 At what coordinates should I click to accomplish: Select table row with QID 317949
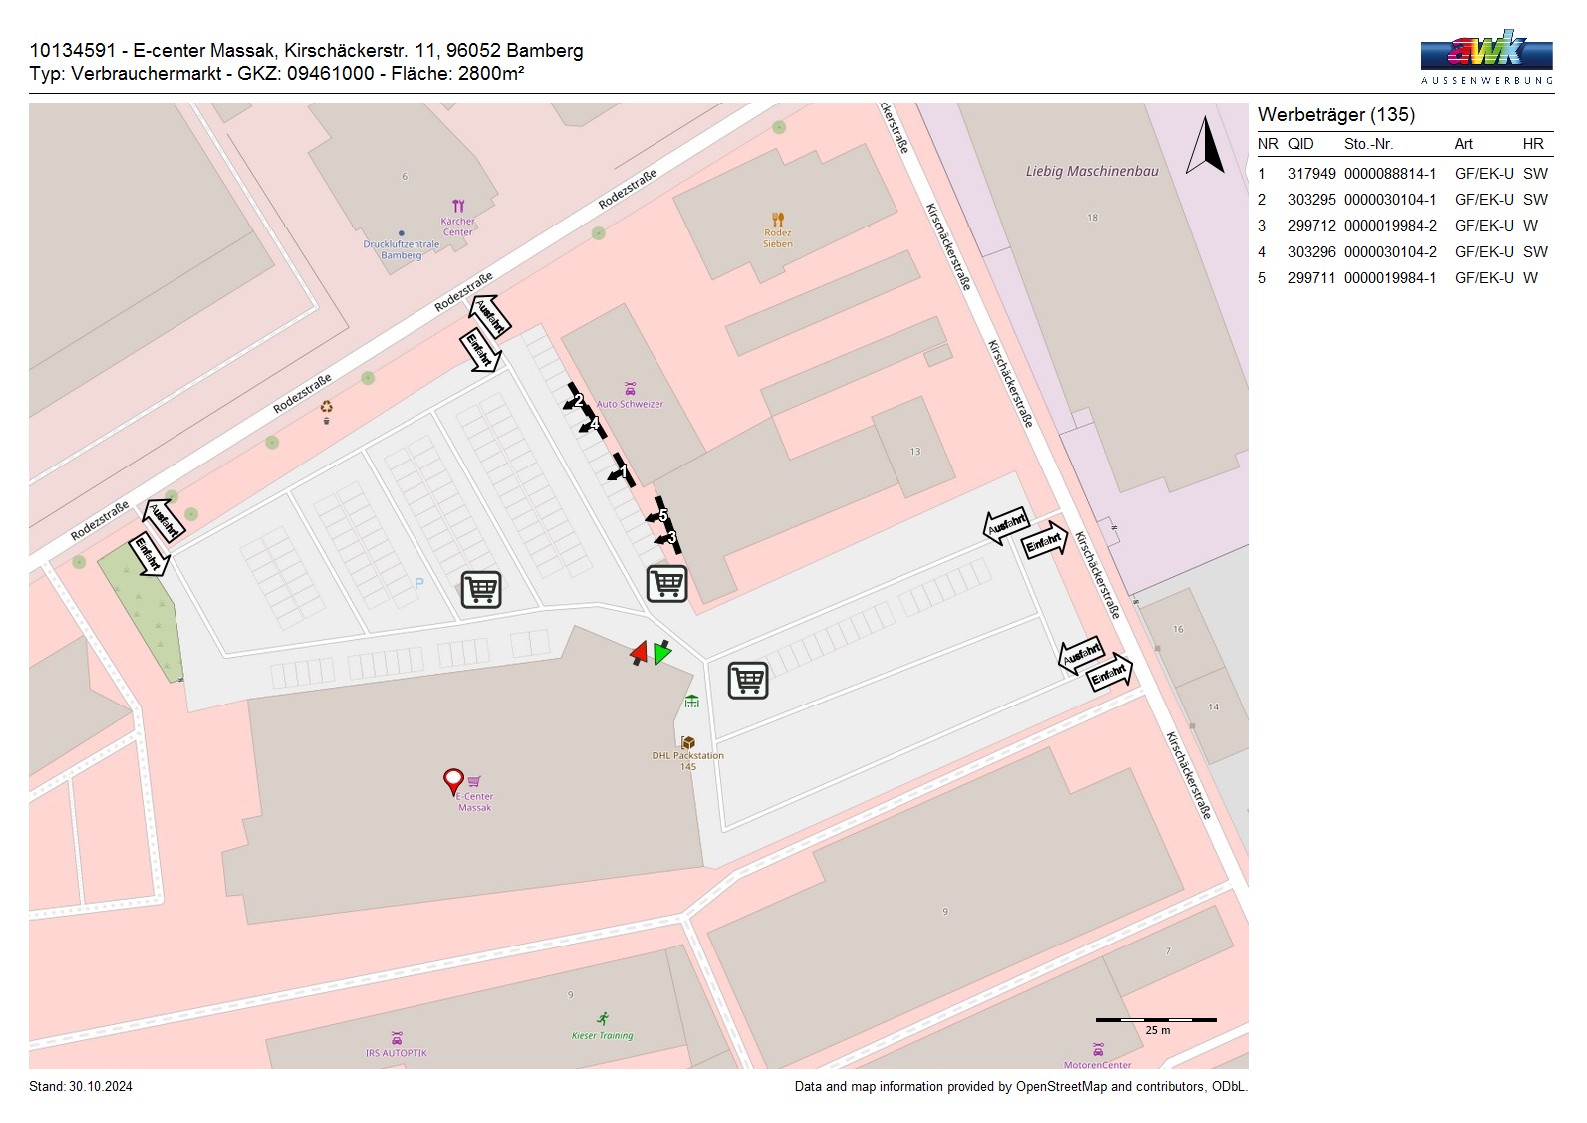pyautogui.click(x=1403, y=174)
